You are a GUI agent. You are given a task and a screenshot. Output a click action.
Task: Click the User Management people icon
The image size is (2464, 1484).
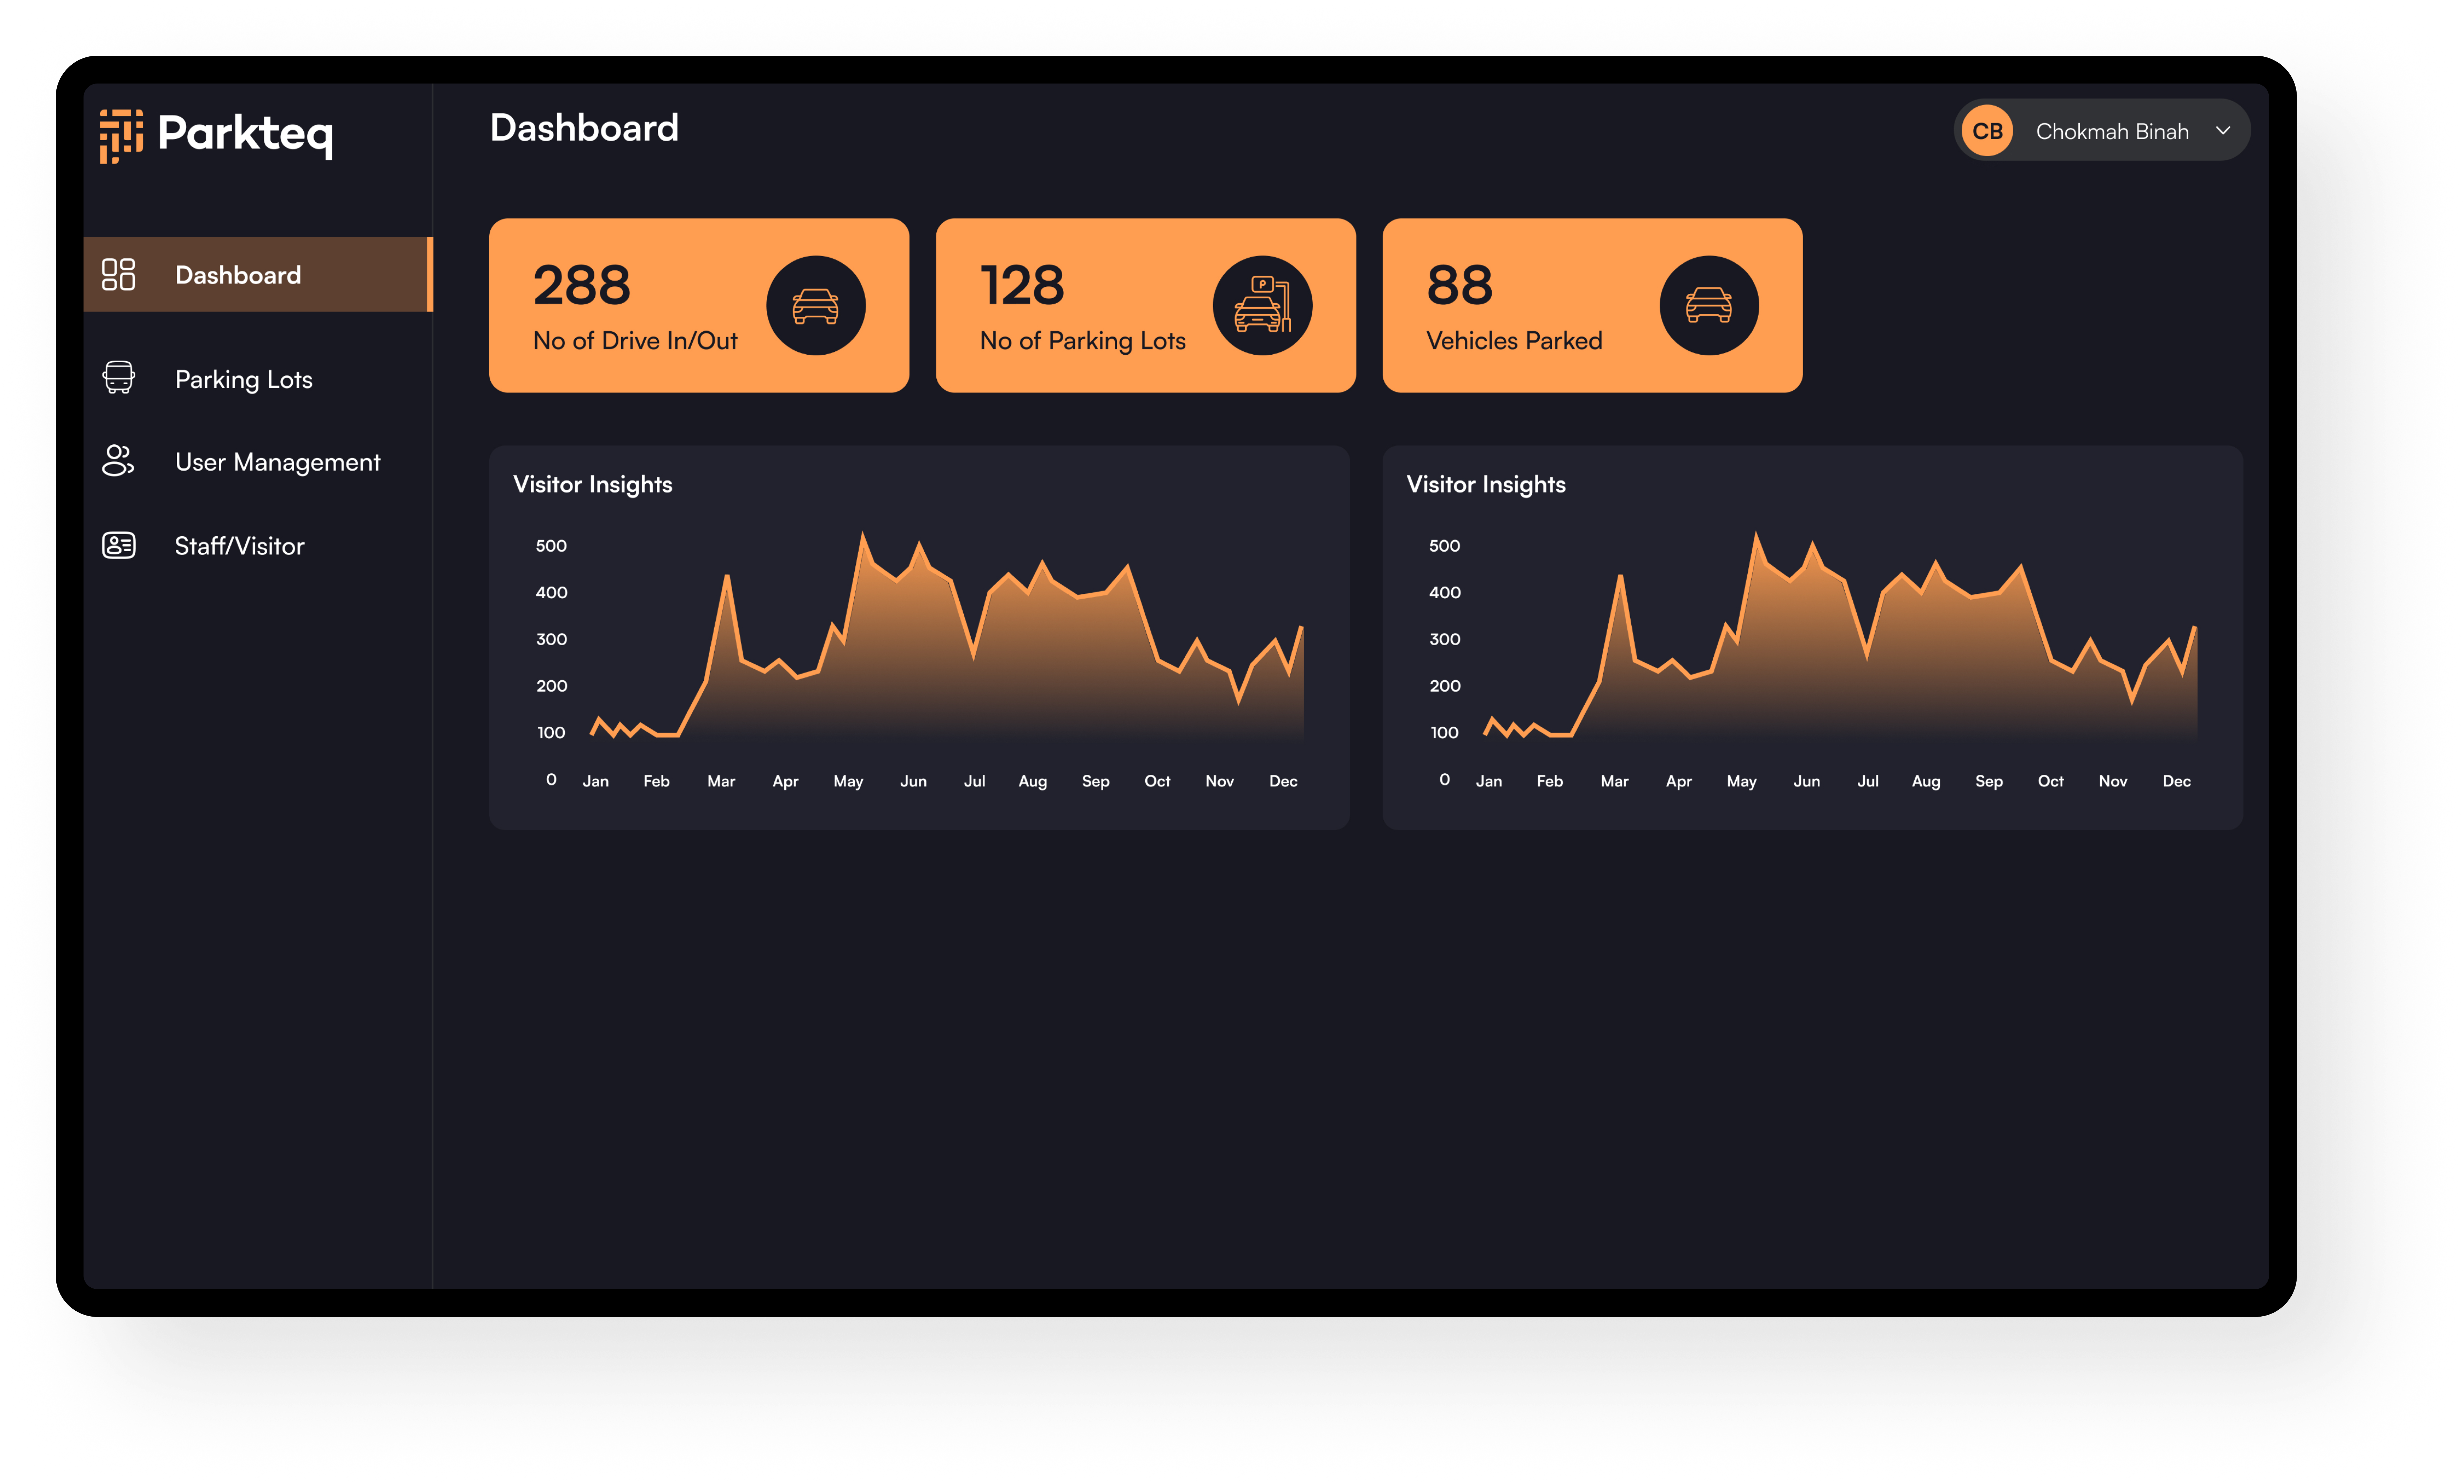[118, 460]
